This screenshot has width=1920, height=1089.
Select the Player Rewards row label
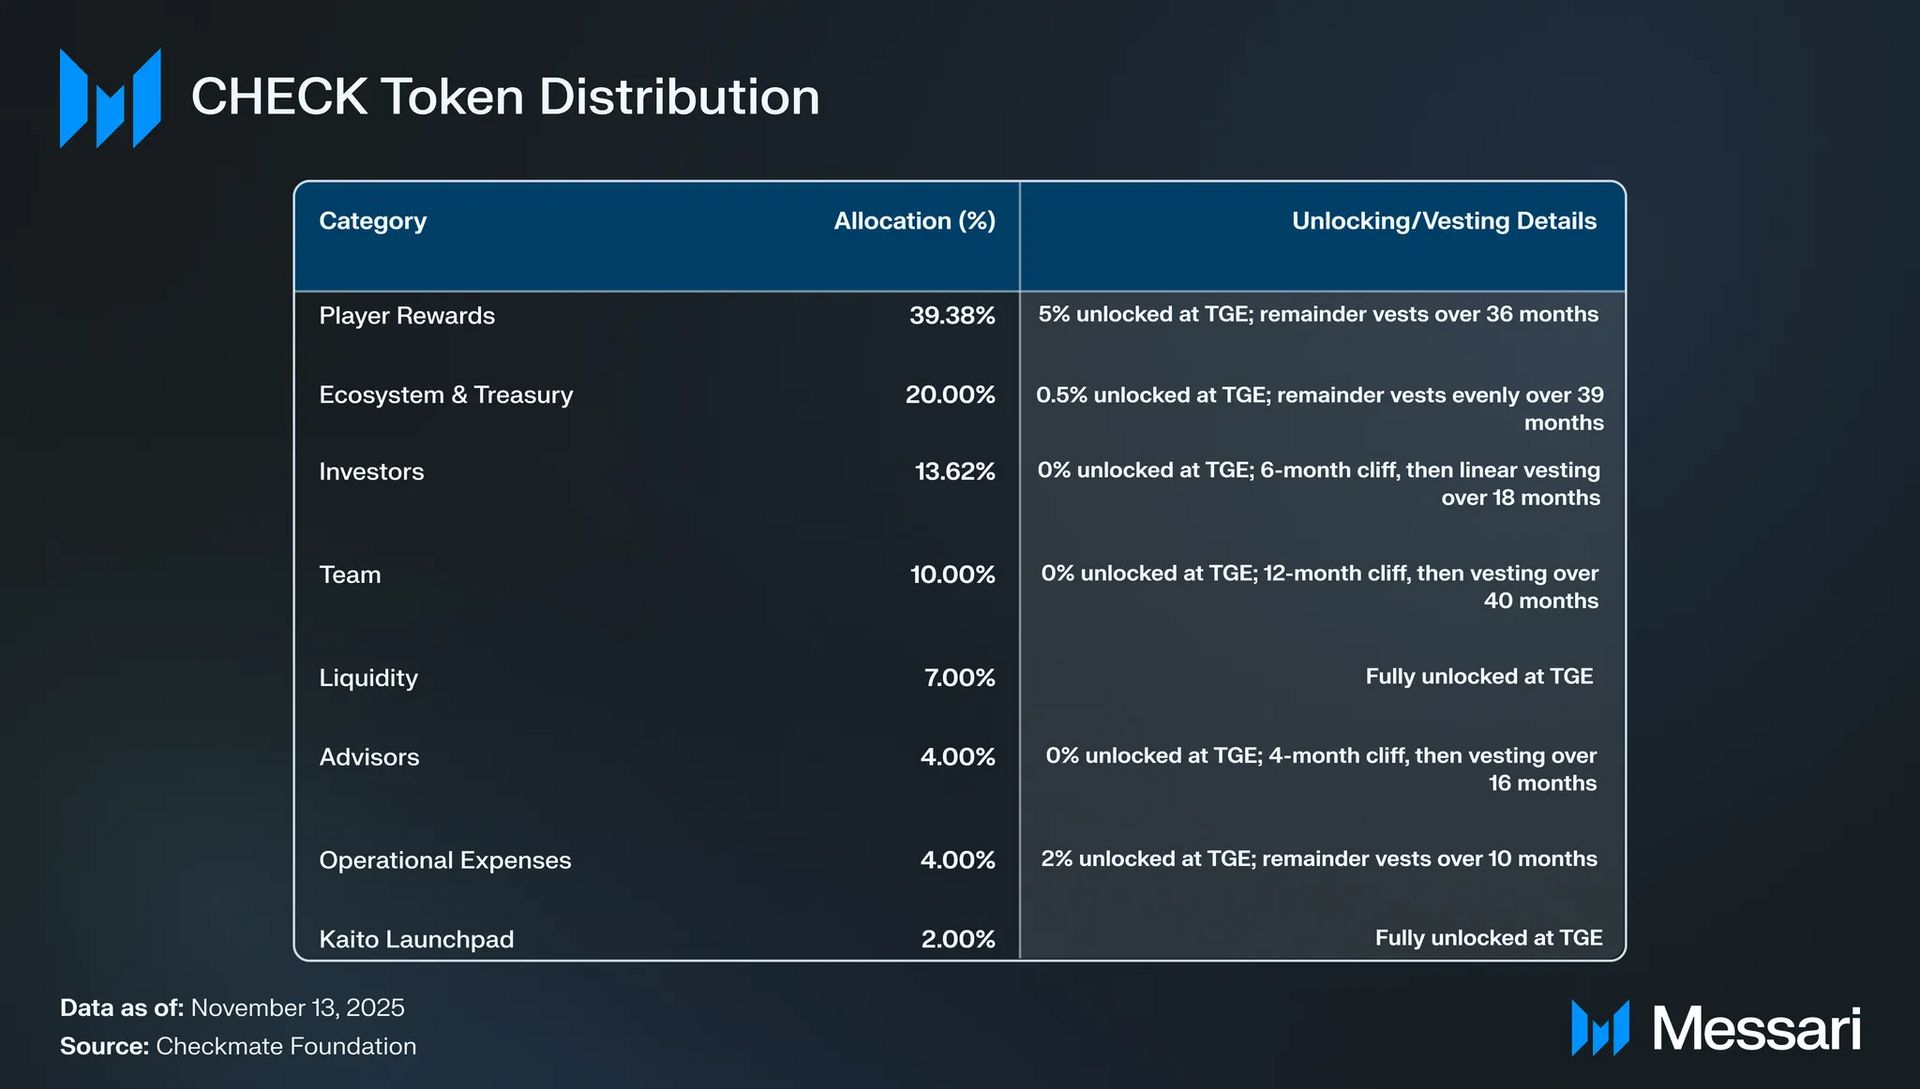tap(407, 316)
